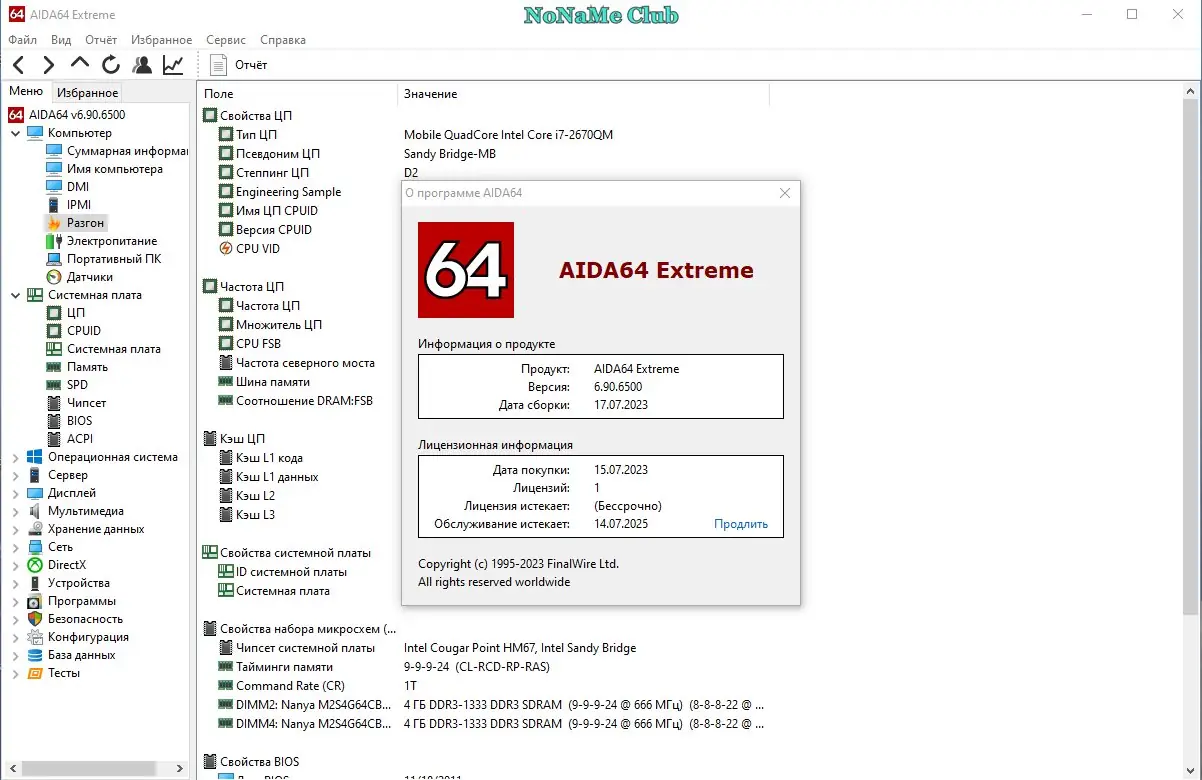This screenshot has height=780, width=1202.
Task: Click the IPMI icon in tree
Action: click(54, 205)
